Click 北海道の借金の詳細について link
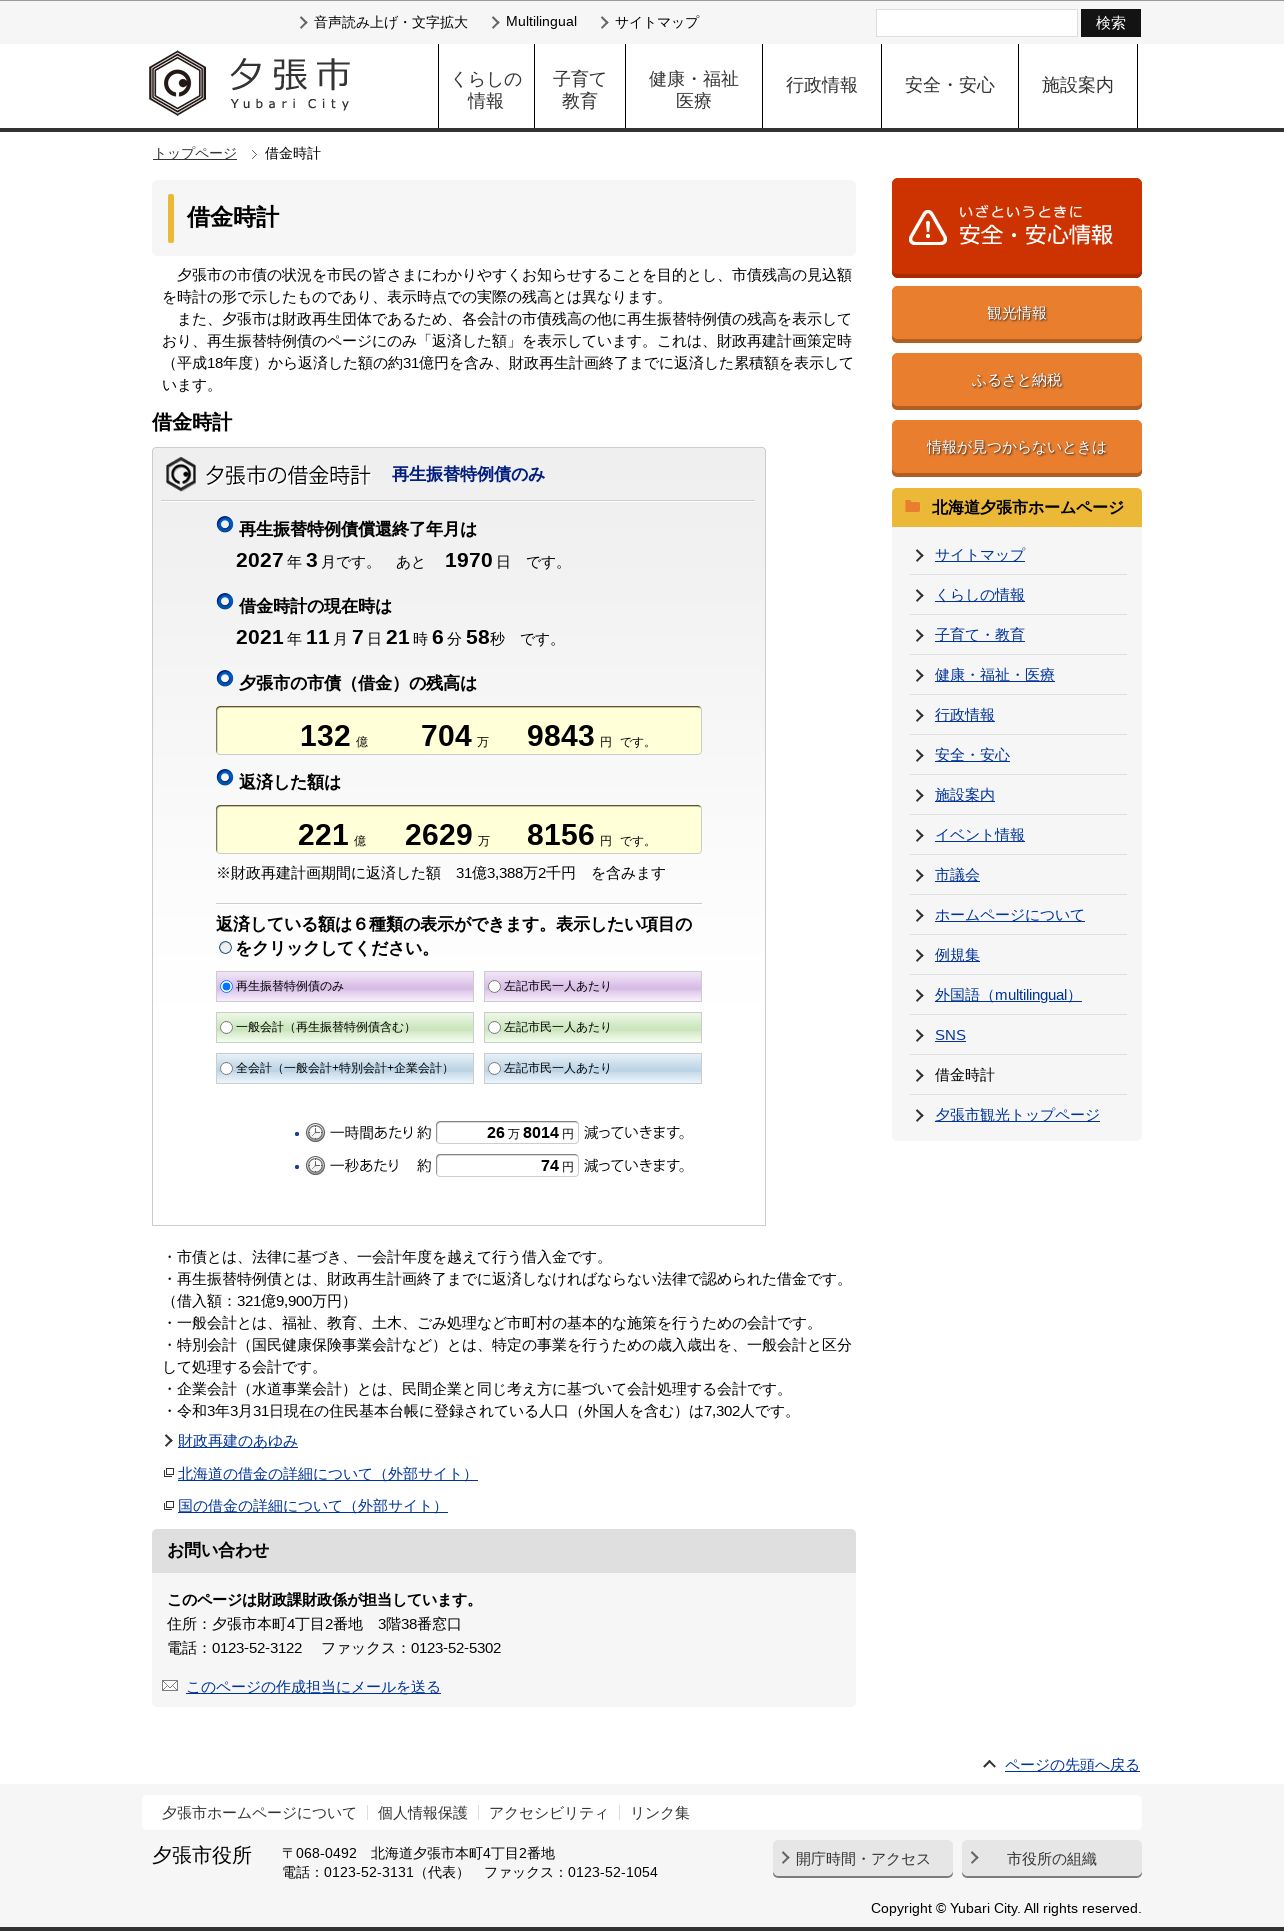Image resolution: width=1284 pixels, height=1931 pixels. (x=328, y=1473)
